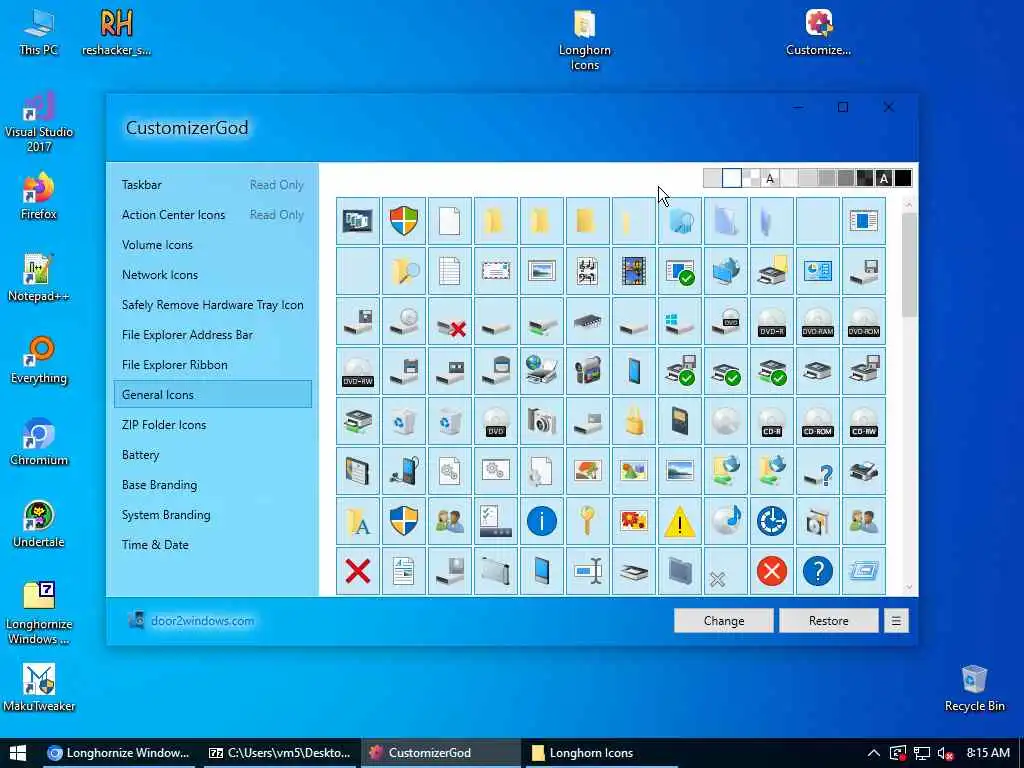Image resolution: width=1024 pixels, height=768 pixels.
Task: Select the padlock icon tile
Action: 633,421
